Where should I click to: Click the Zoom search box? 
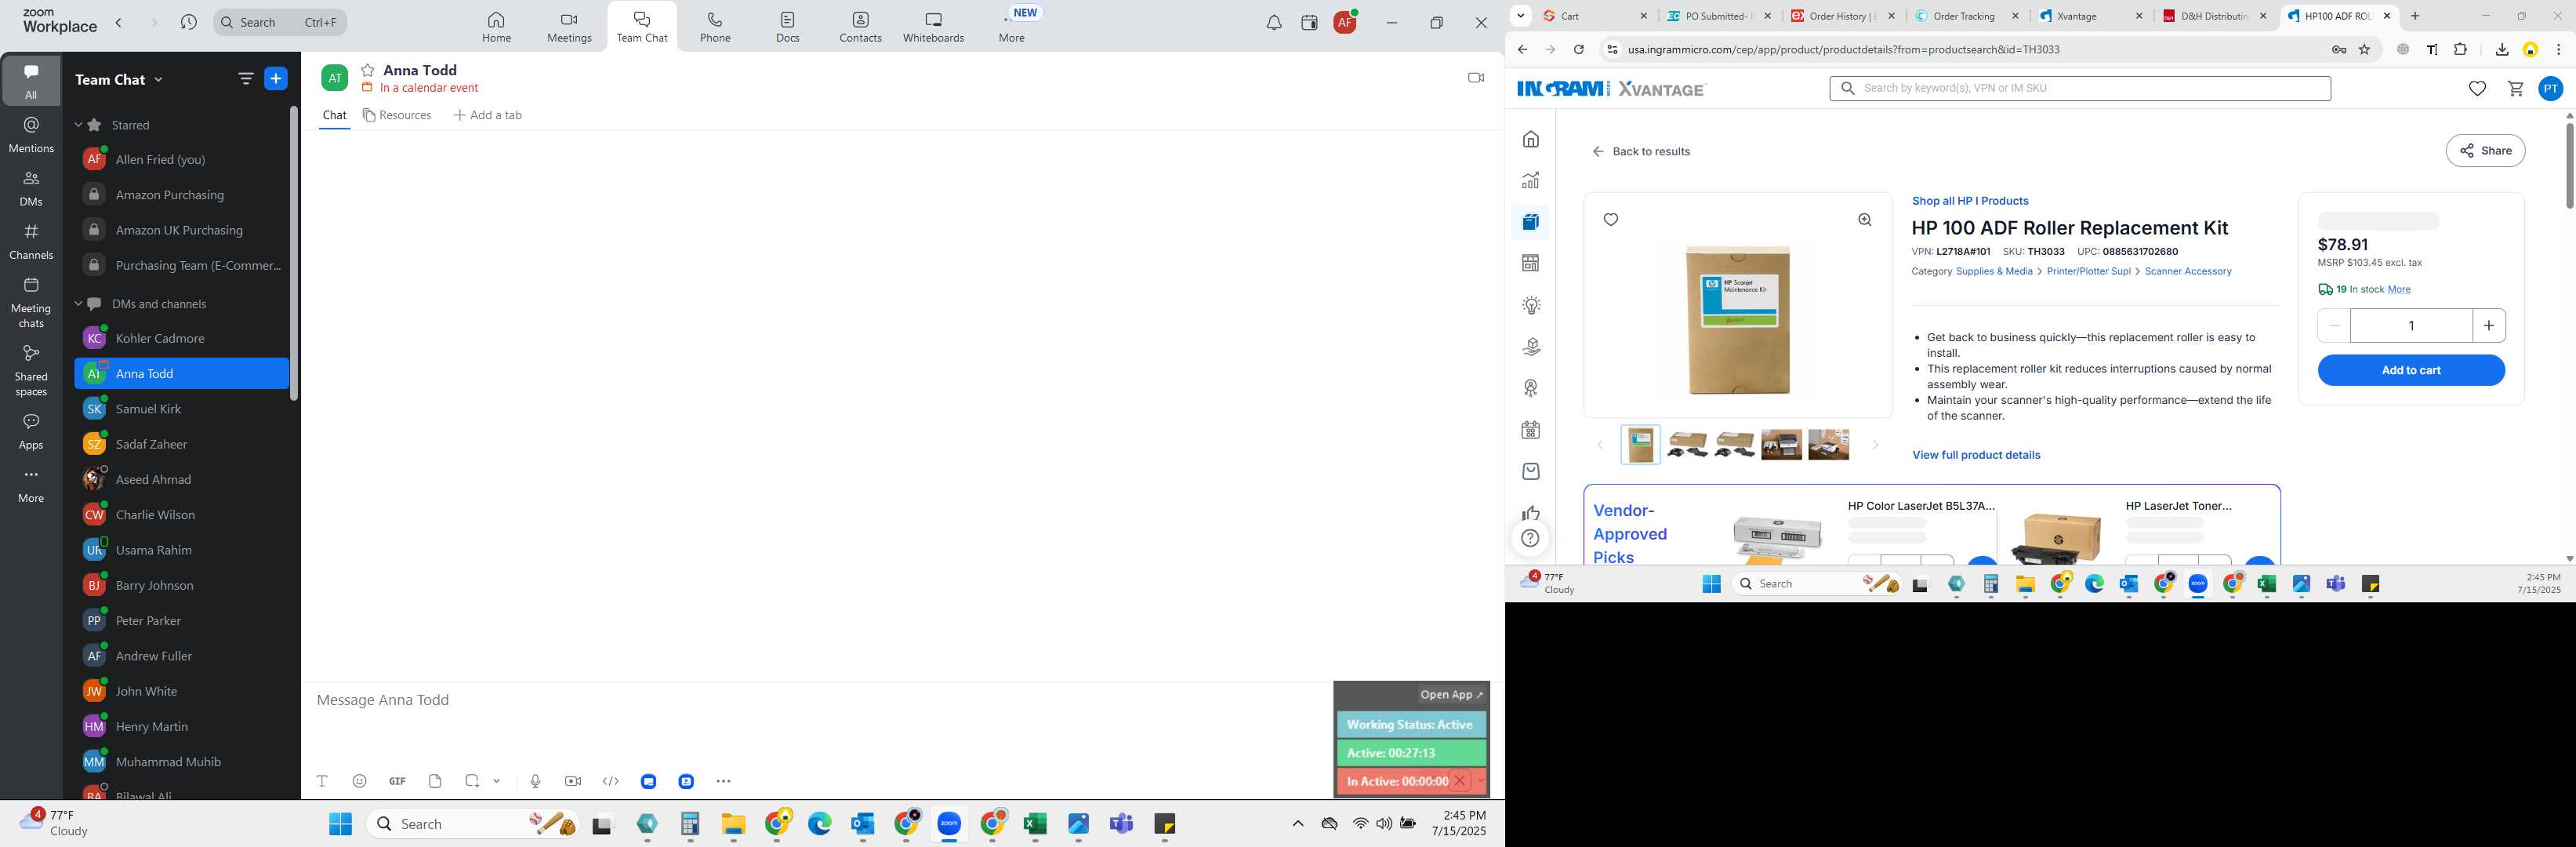280,22
